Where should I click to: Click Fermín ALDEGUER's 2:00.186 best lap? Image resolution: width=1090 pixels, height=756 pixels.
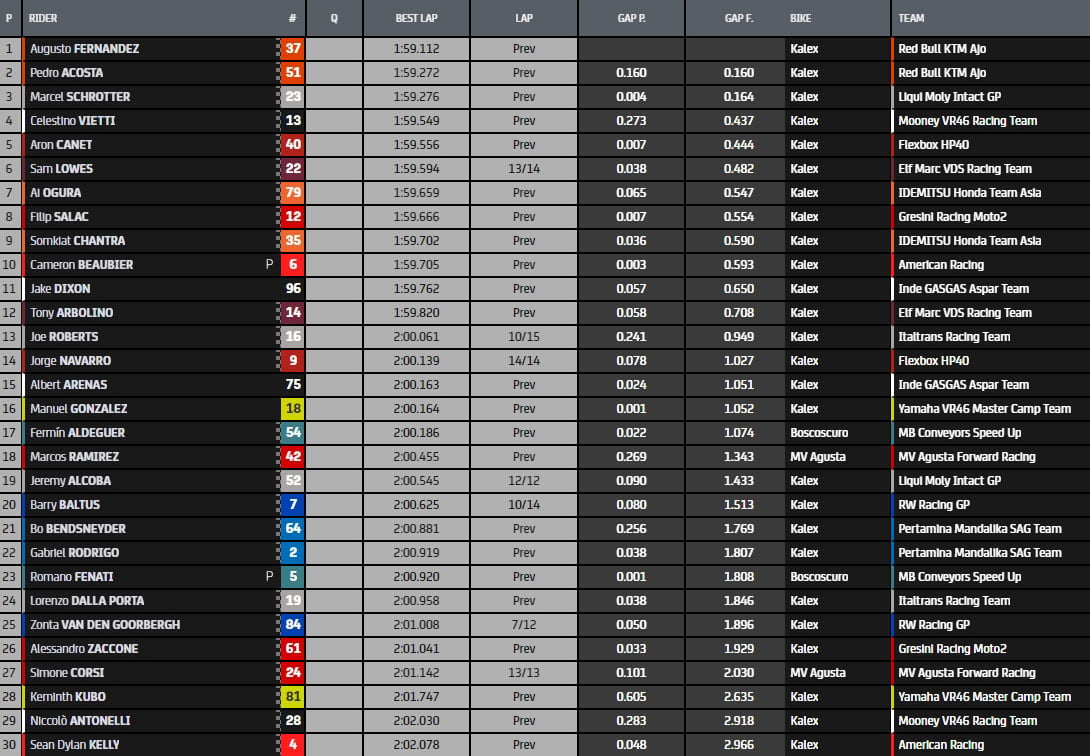click(x=416, y=433)
